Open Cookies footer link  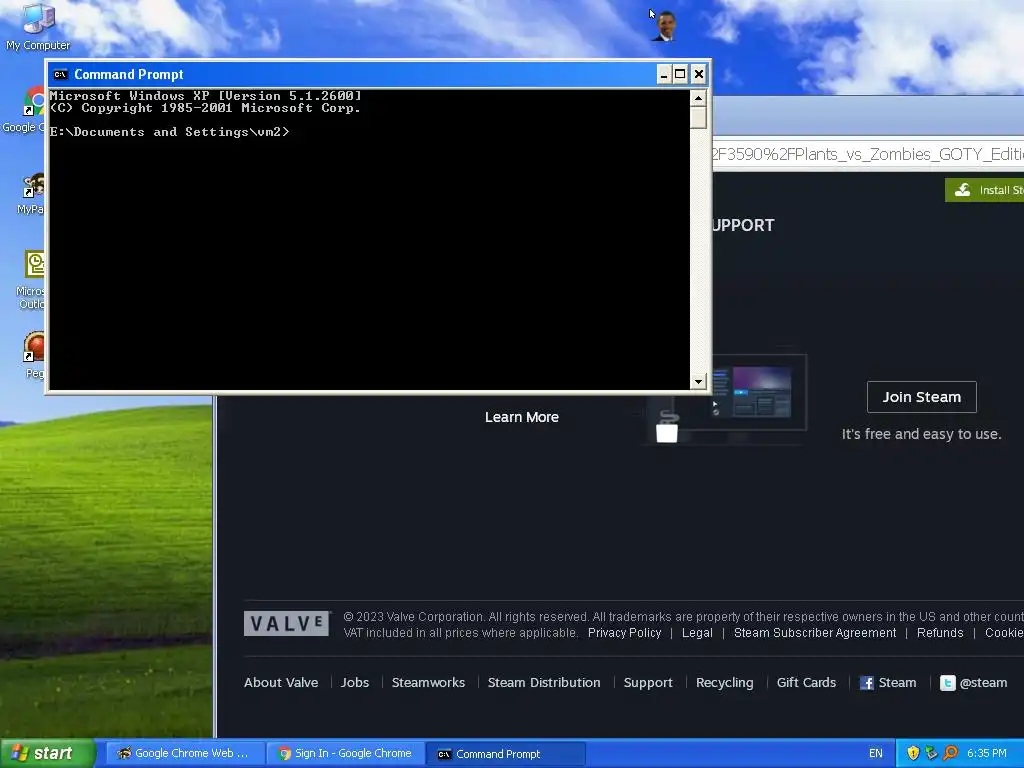coord(1004,633)
